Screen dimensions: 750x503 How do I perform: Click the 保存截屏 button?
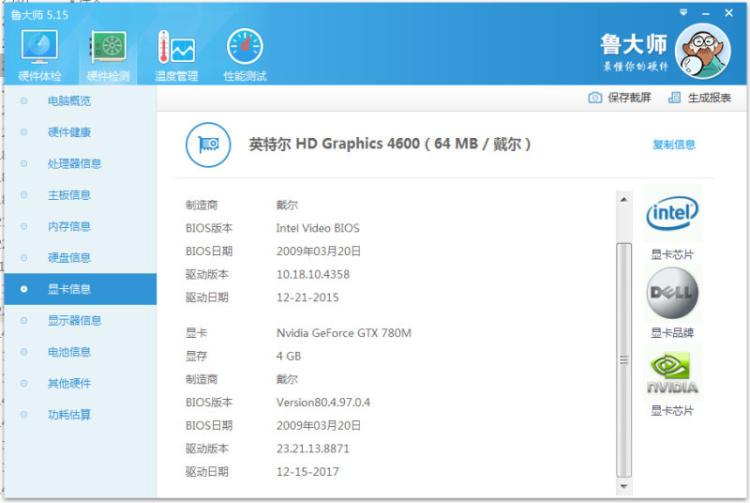coord(619,98)
